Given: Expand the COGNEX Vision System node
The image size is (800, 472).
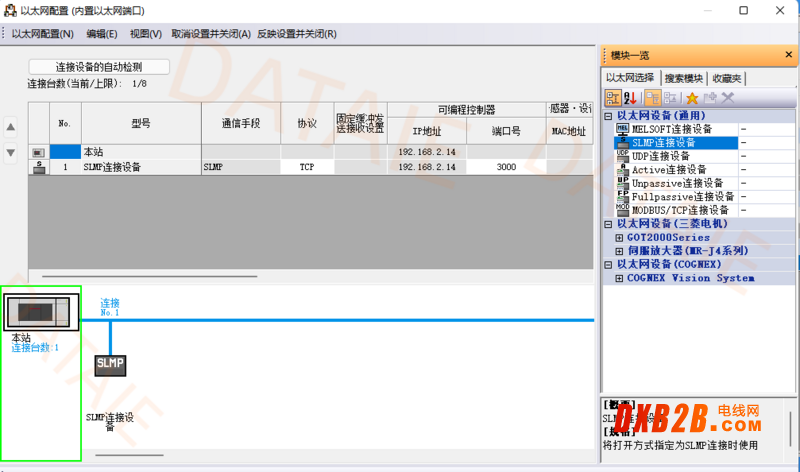Looking at the screenshot, I should (x=619, y=279).
